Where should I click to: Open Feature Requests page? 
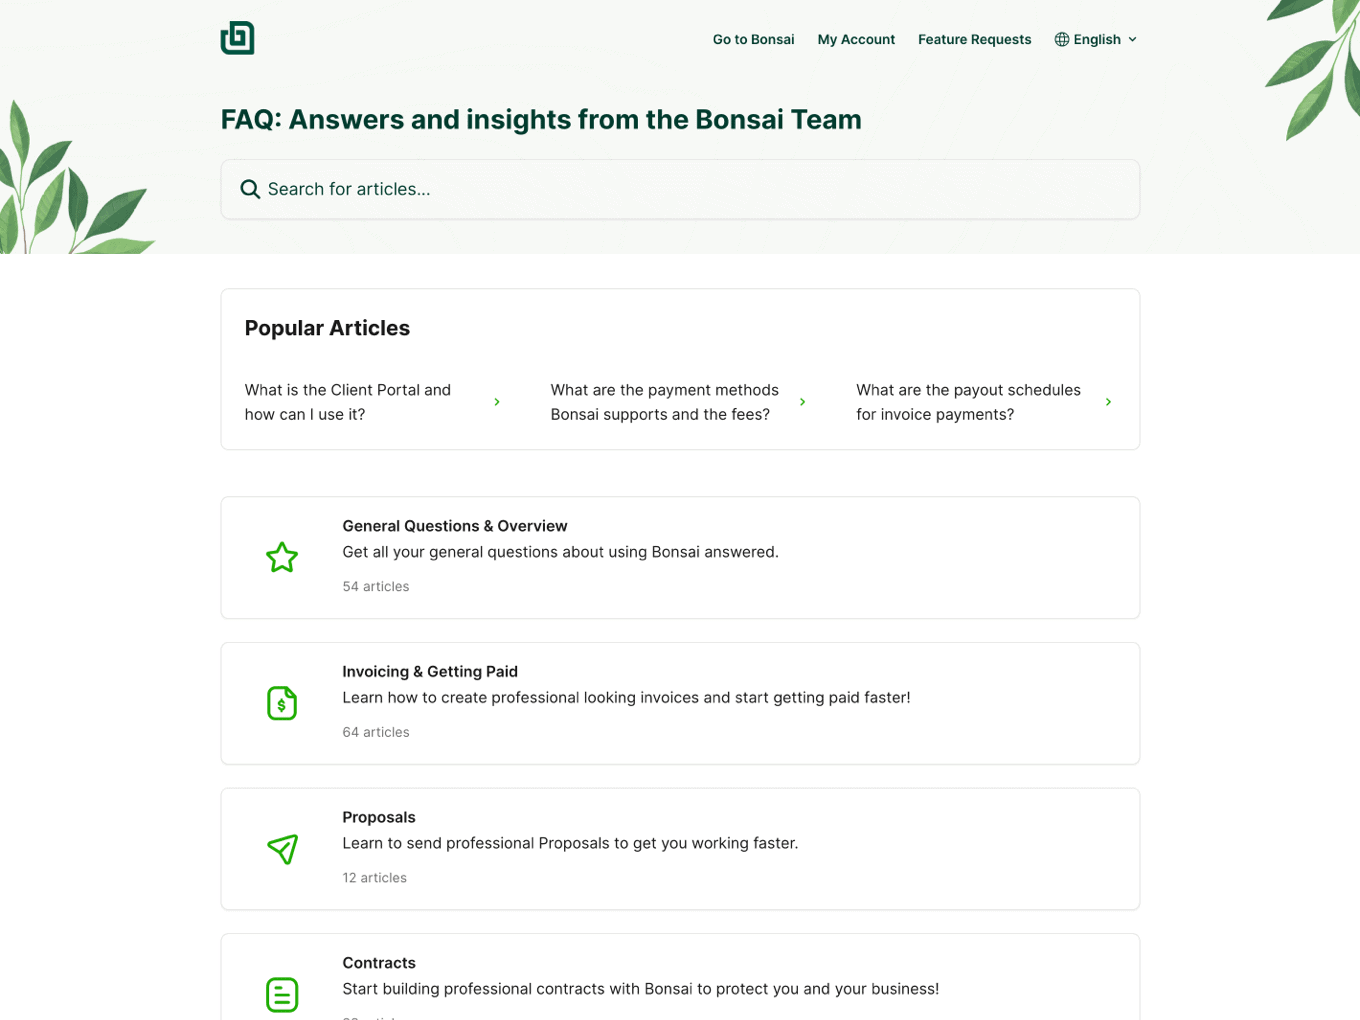click(974, 39)
